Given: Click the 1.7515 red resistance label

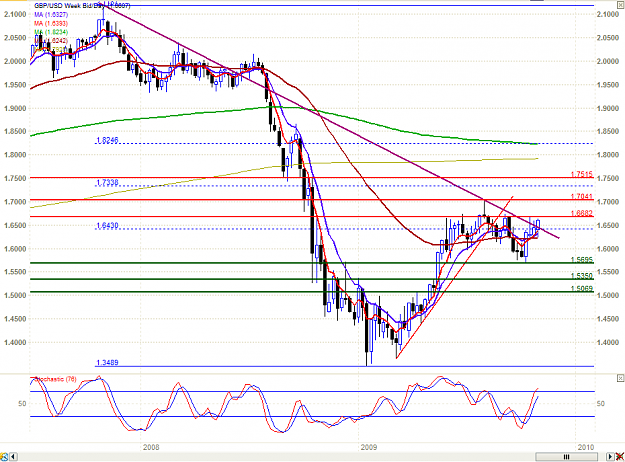Looking at the screenshot, I should coord(582,174).
